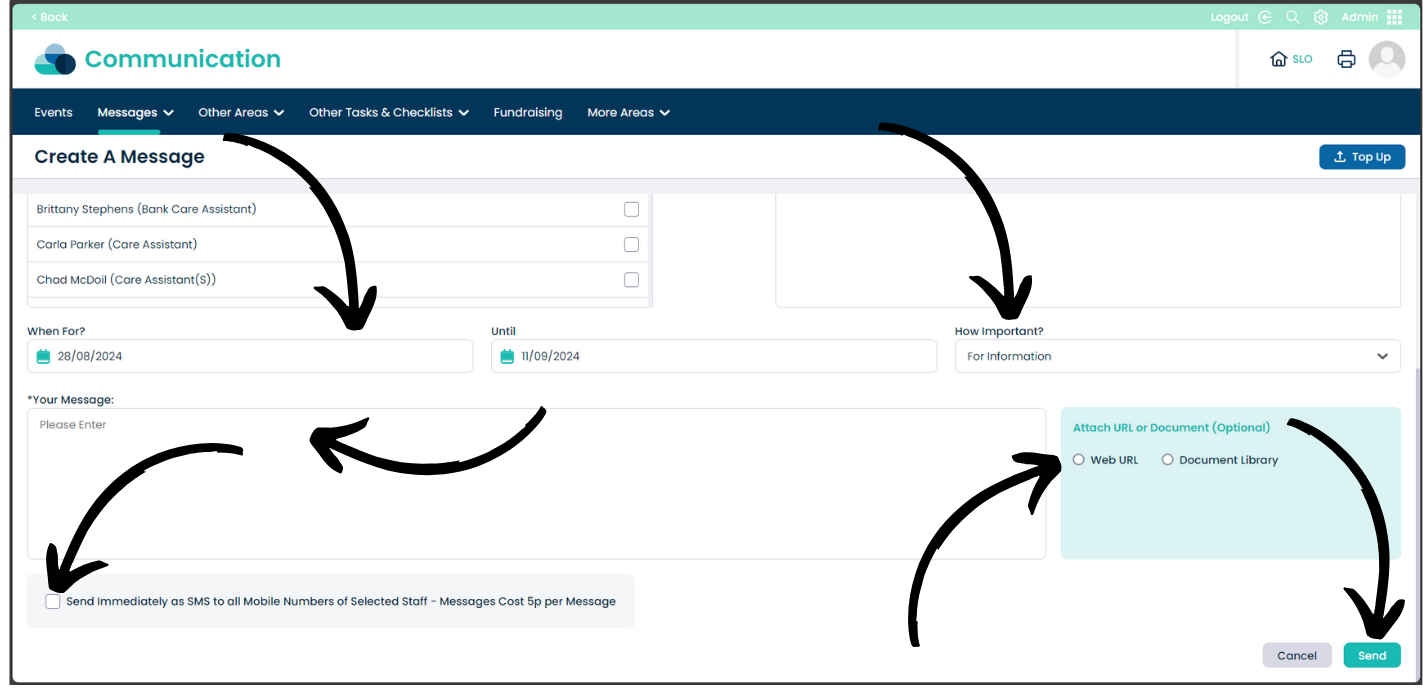
Task: Go to the Events tab
Action: (x=53, y=112)
